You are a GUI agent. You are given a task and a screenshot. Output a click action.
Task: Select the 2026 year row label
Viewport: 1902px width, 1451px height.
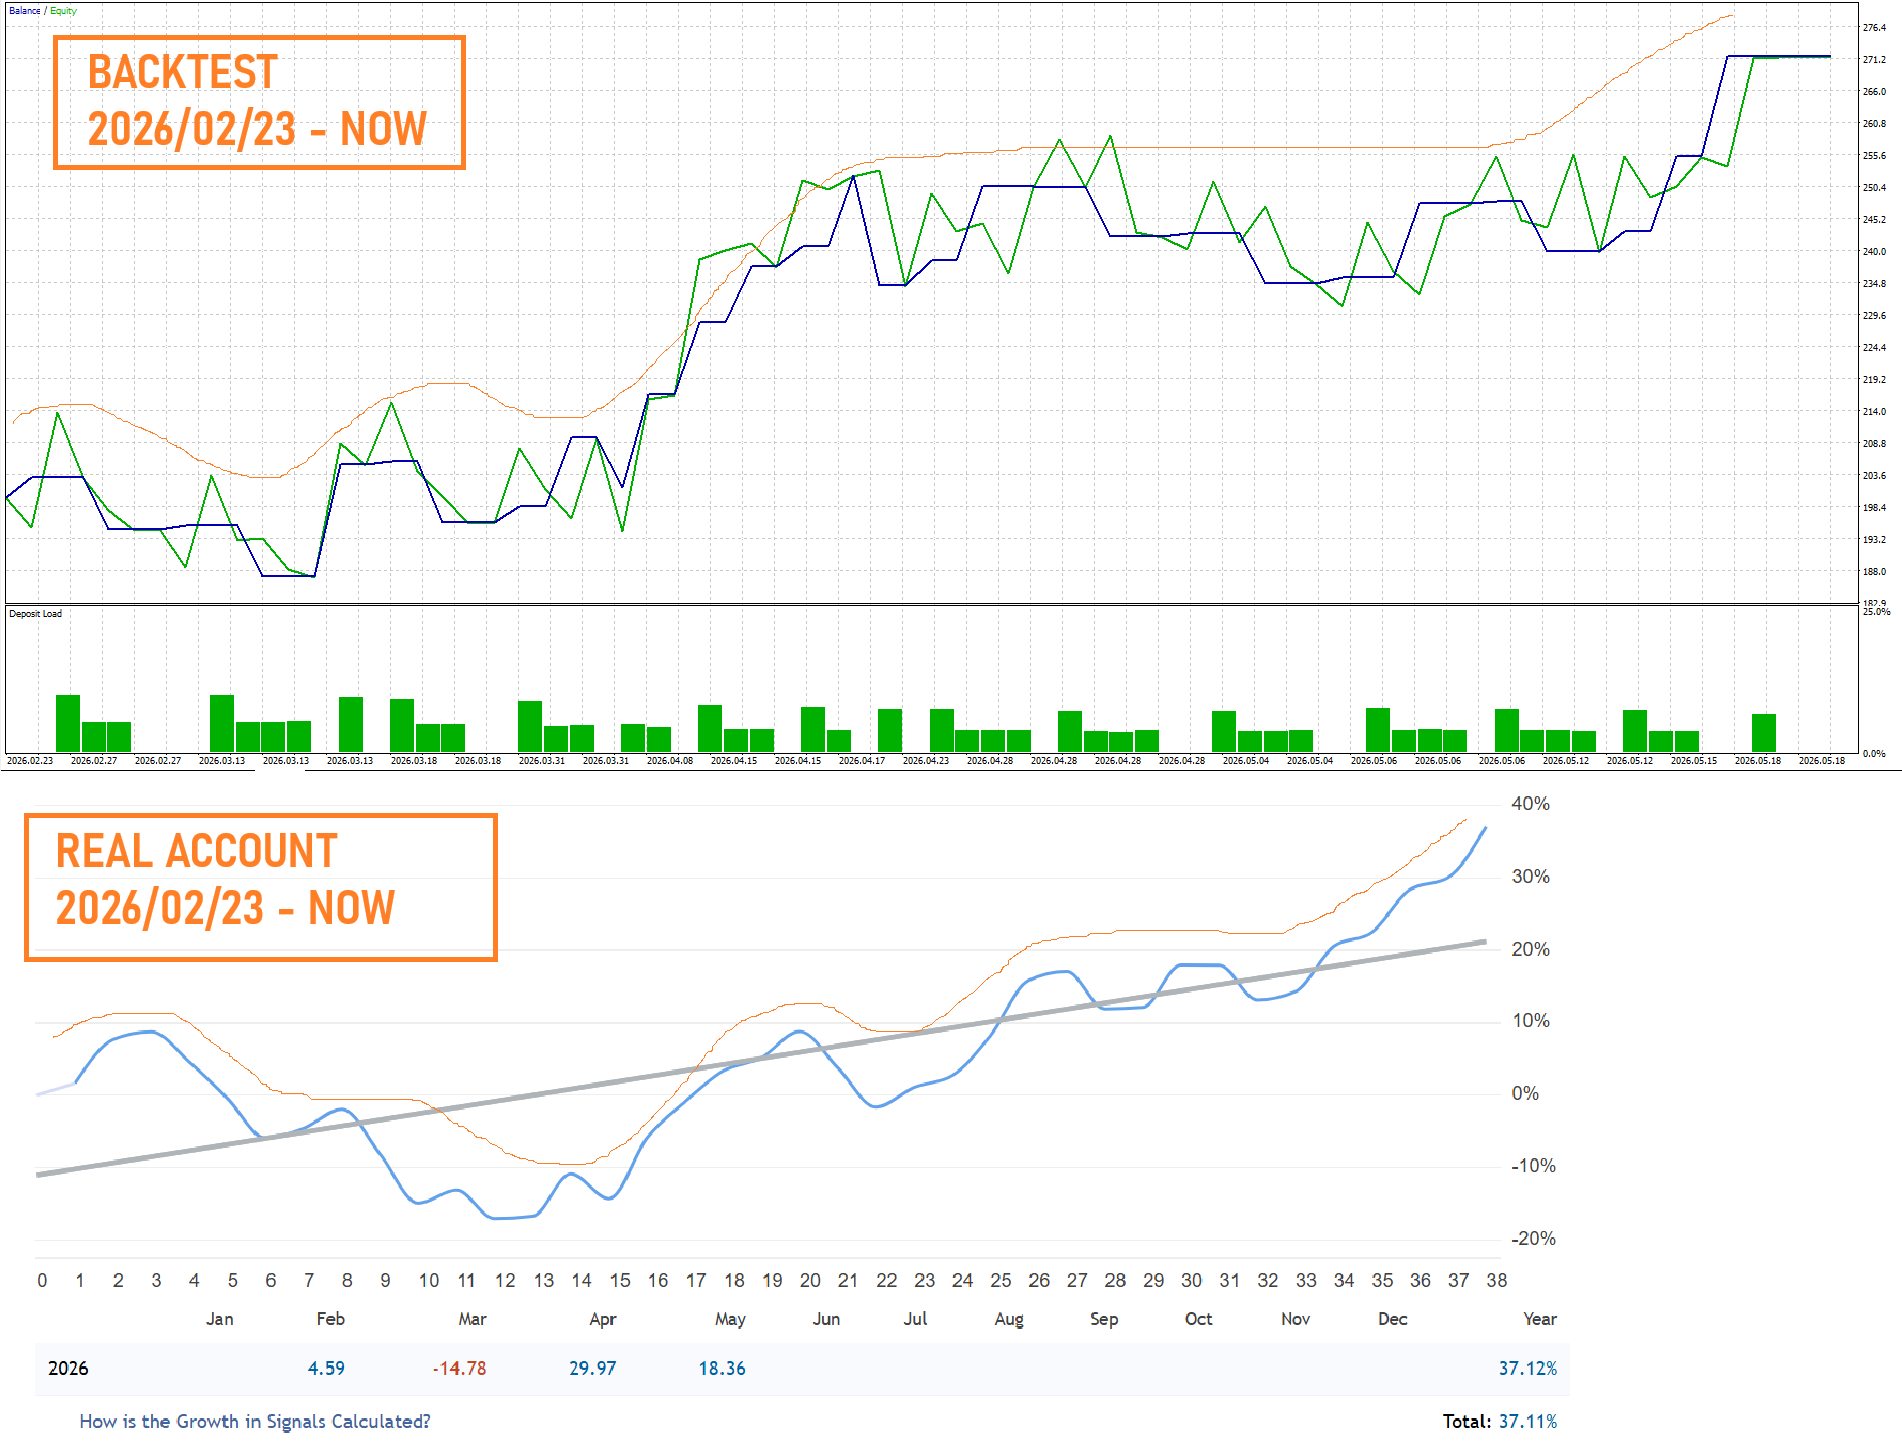(68, 1368)
